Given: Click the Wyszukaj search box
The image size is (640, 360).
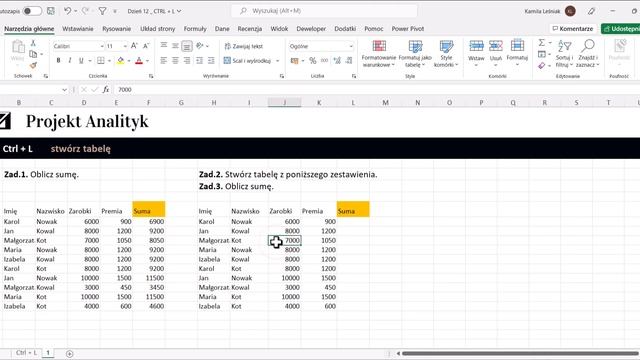Looking at the screenshot, I should [324, 11].
